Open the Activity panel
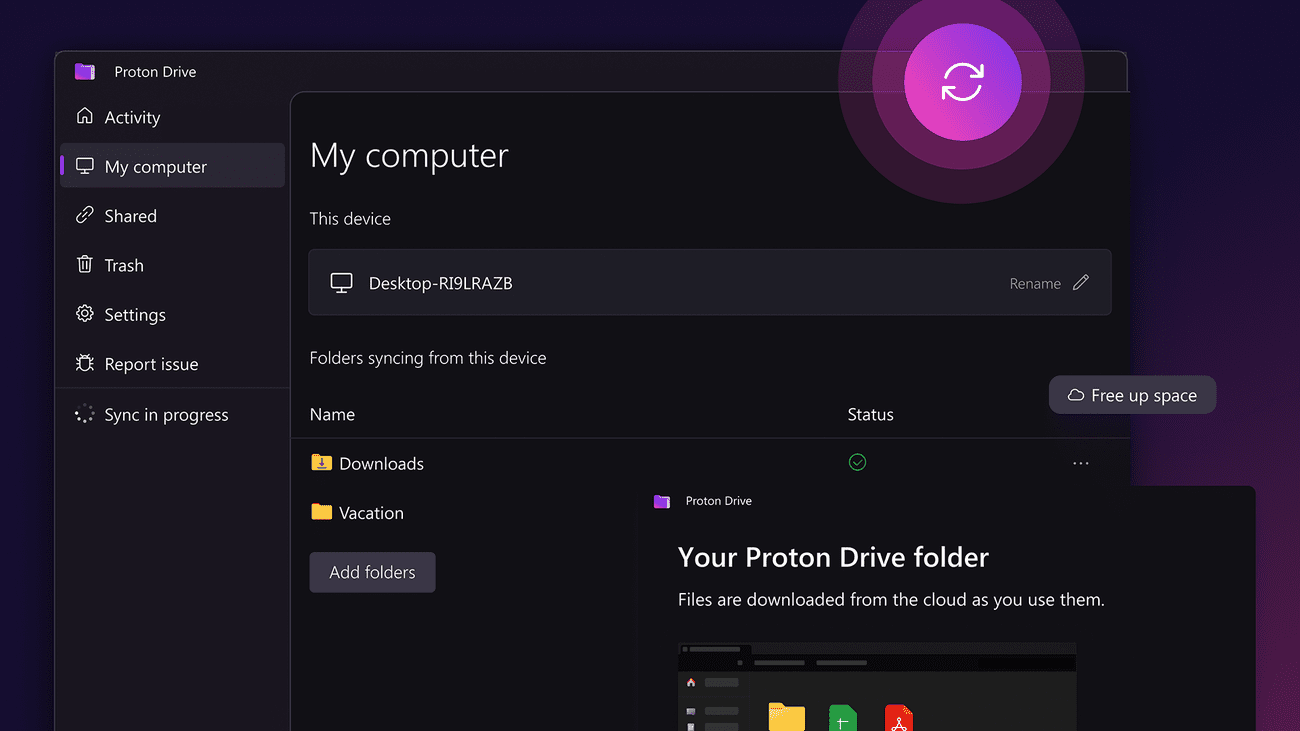Image resolution: width=1300 pixels, height=731 pixels. click(x=132, y=117)
